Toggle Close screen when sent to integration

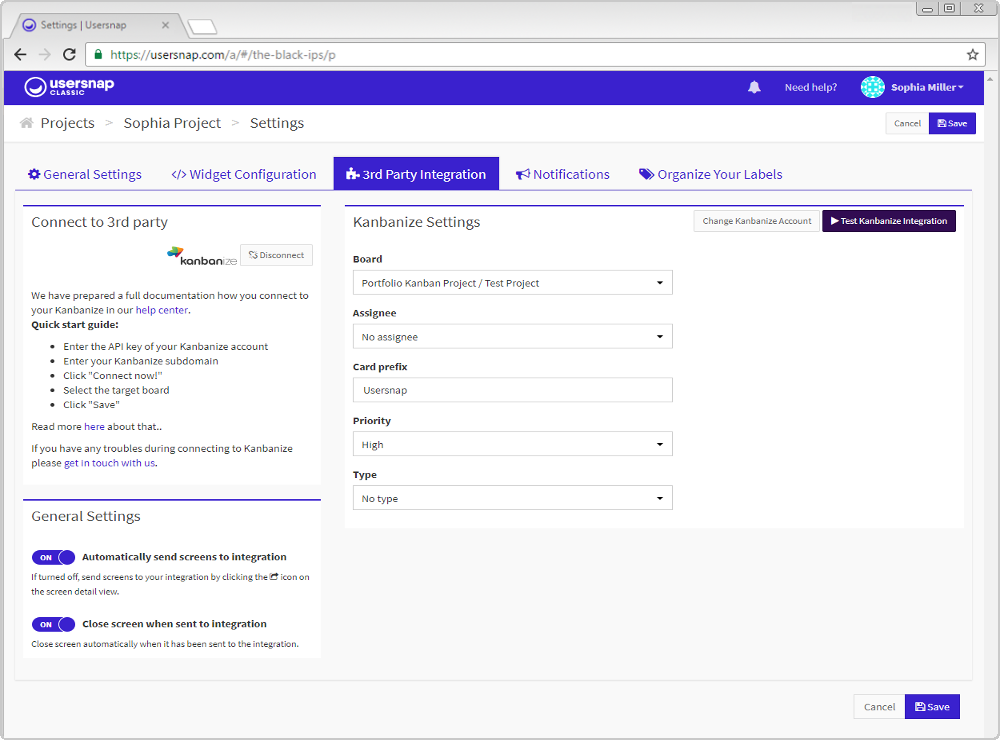click(54, 624)
